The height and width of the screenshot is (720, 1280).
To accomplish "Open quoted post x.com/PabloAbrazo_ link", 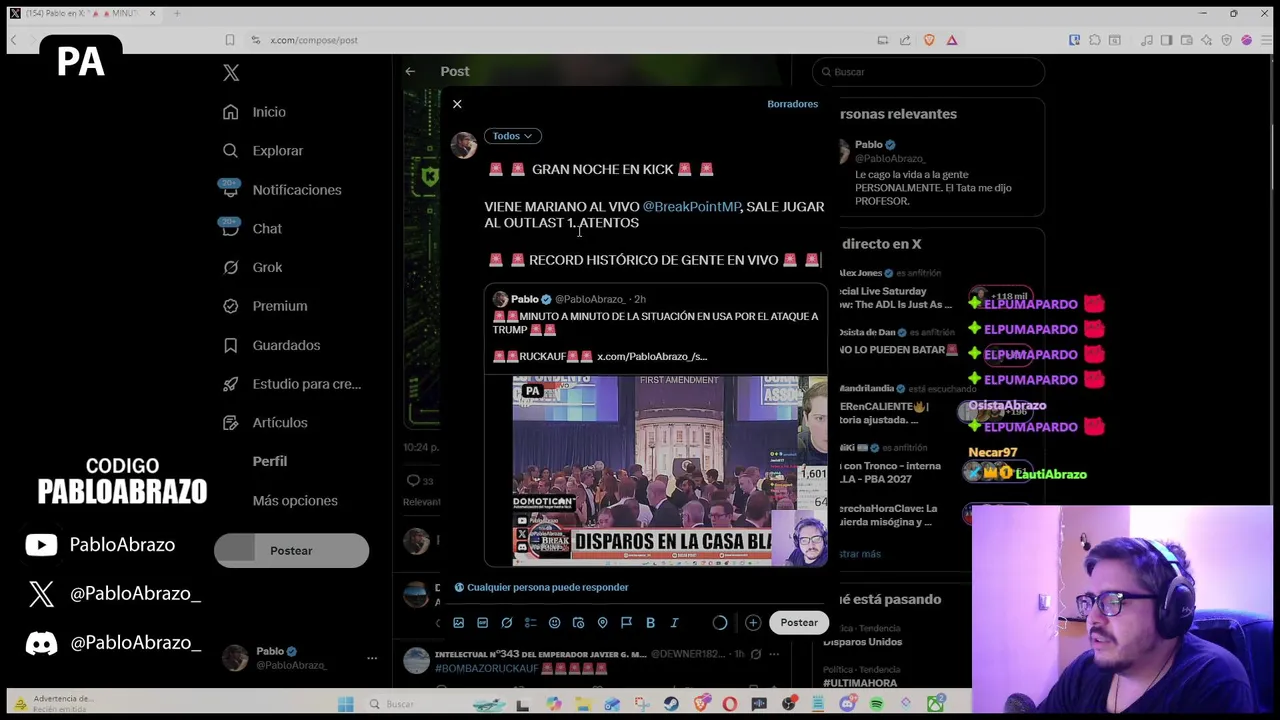I will pyautogui.click(x=652, y=357).
